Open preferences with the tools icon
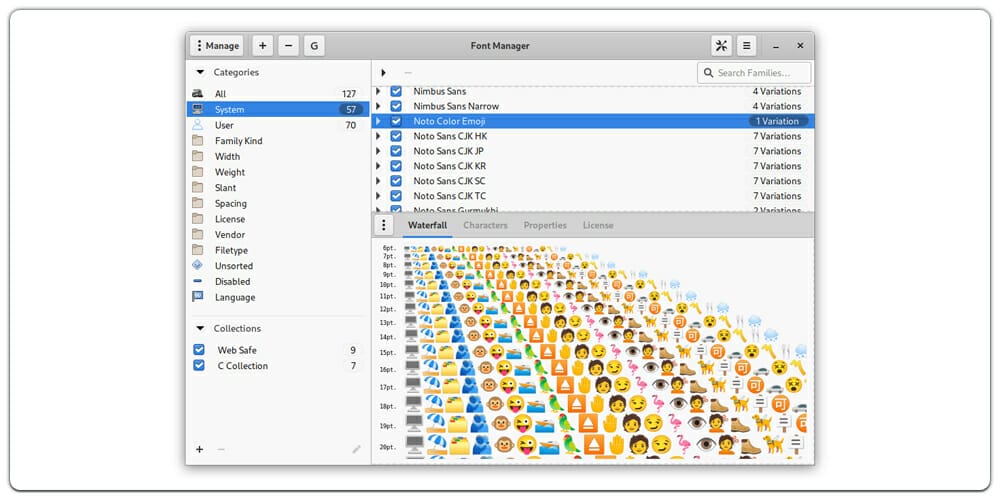The image size is (1000, 500). click(x=721, y=46)
